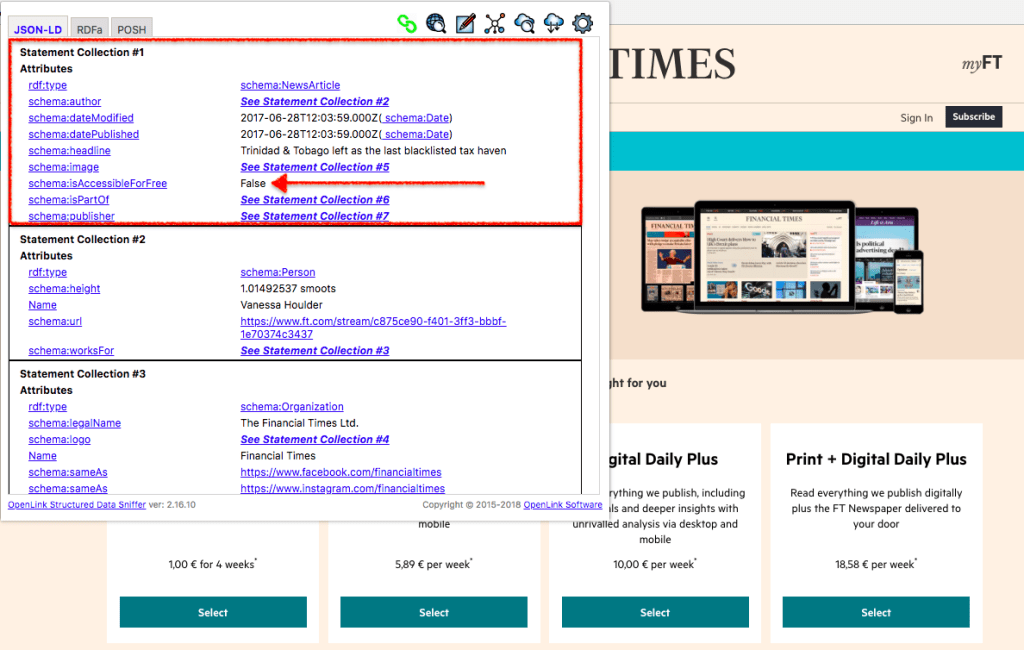Open the instagram.com/financialtimes link
The width and height of the screenshot is (1024, 650).
tap(342, 488)
